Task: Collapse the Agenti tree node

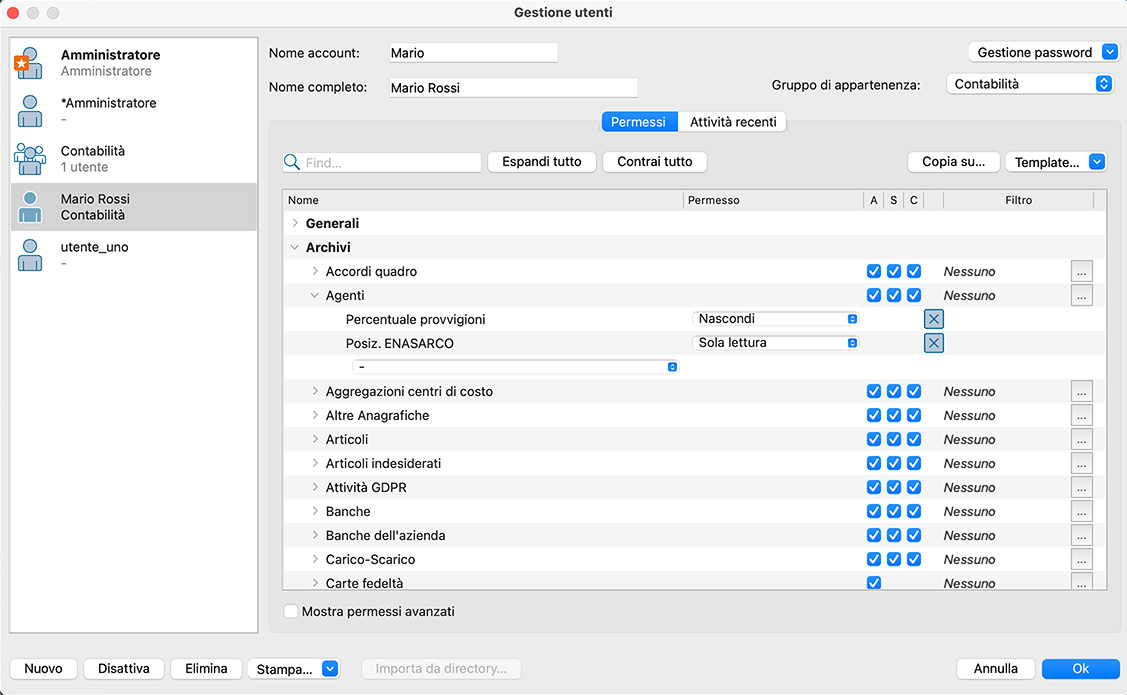Action: click(x=315, y=295)
